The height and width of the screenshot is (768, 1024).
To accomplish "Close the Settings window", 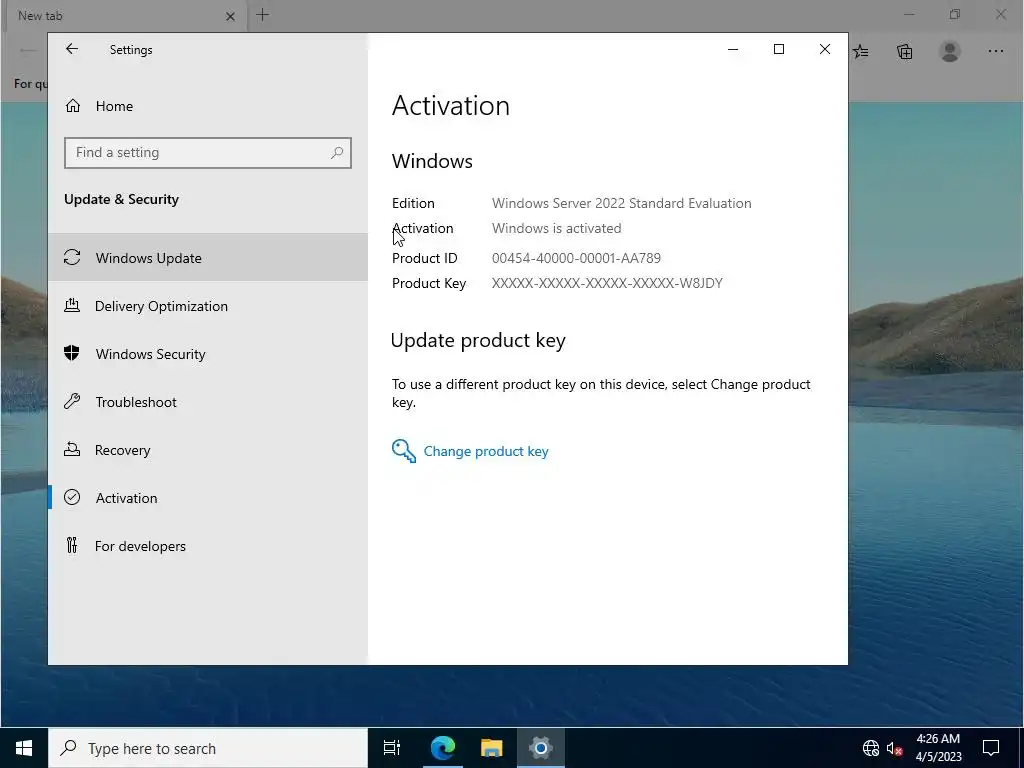I will [x=825, y=49].
